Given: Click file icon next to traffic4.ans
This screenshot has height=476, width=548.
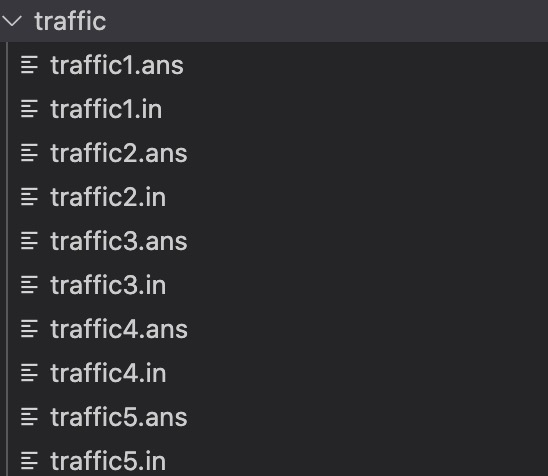Looking at the screenshot, I should pyautogui.click(x=29, y=329).
